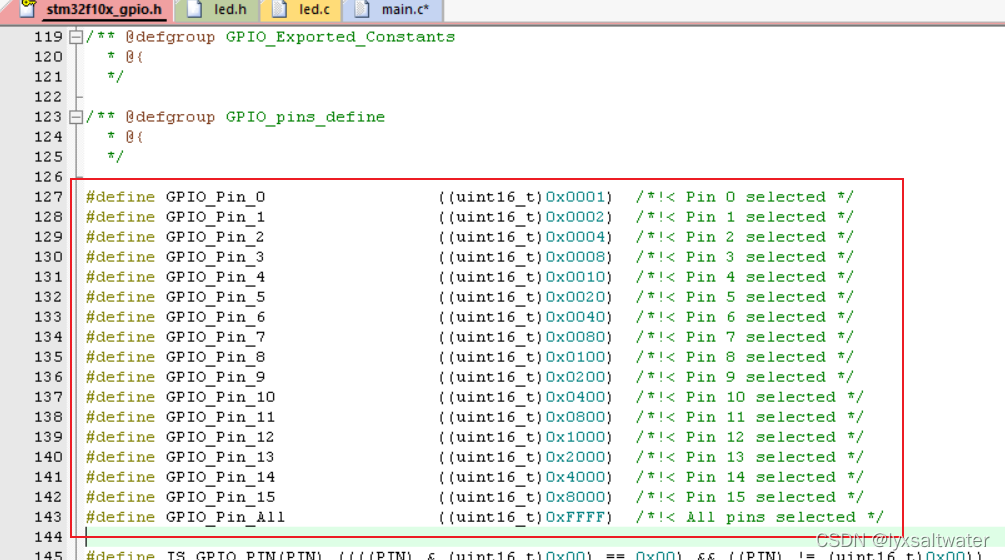Place cursor on GPIO_Pin_2 identifier

point(215,236)
